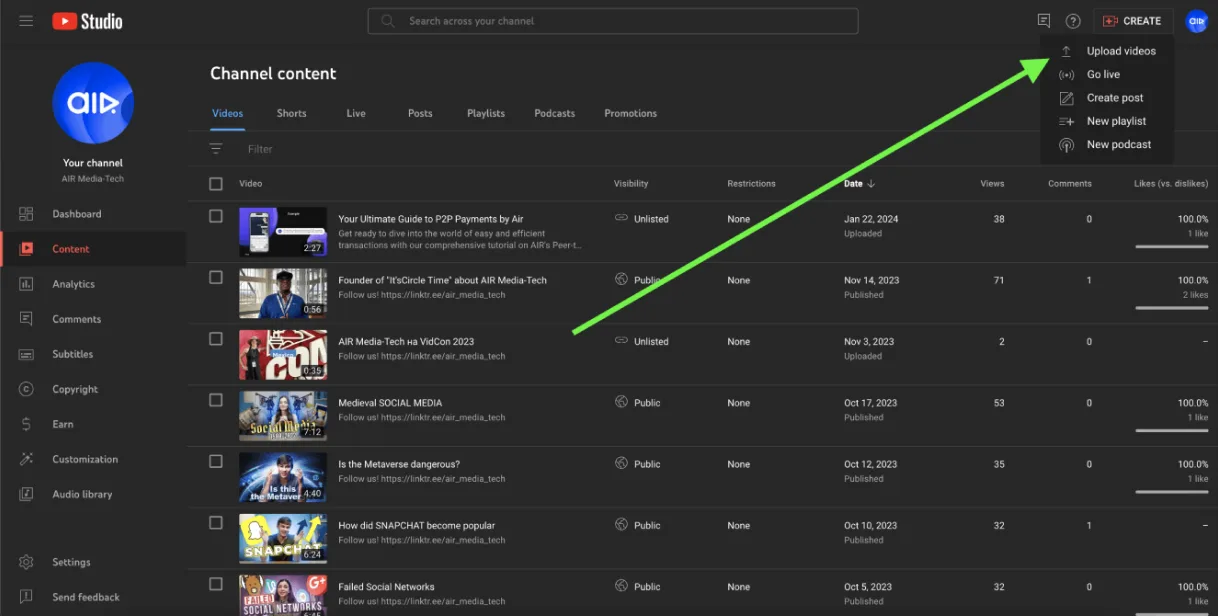
Task: Check the Metaverse dangerous video checkbox
Action: click(216, 461)
